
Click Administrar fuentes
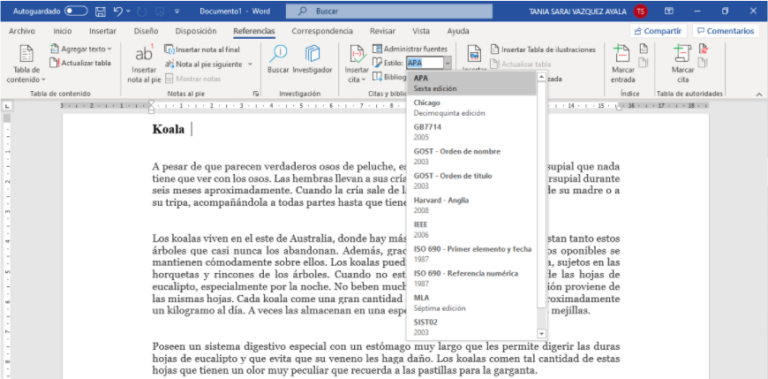coord(410,49)
